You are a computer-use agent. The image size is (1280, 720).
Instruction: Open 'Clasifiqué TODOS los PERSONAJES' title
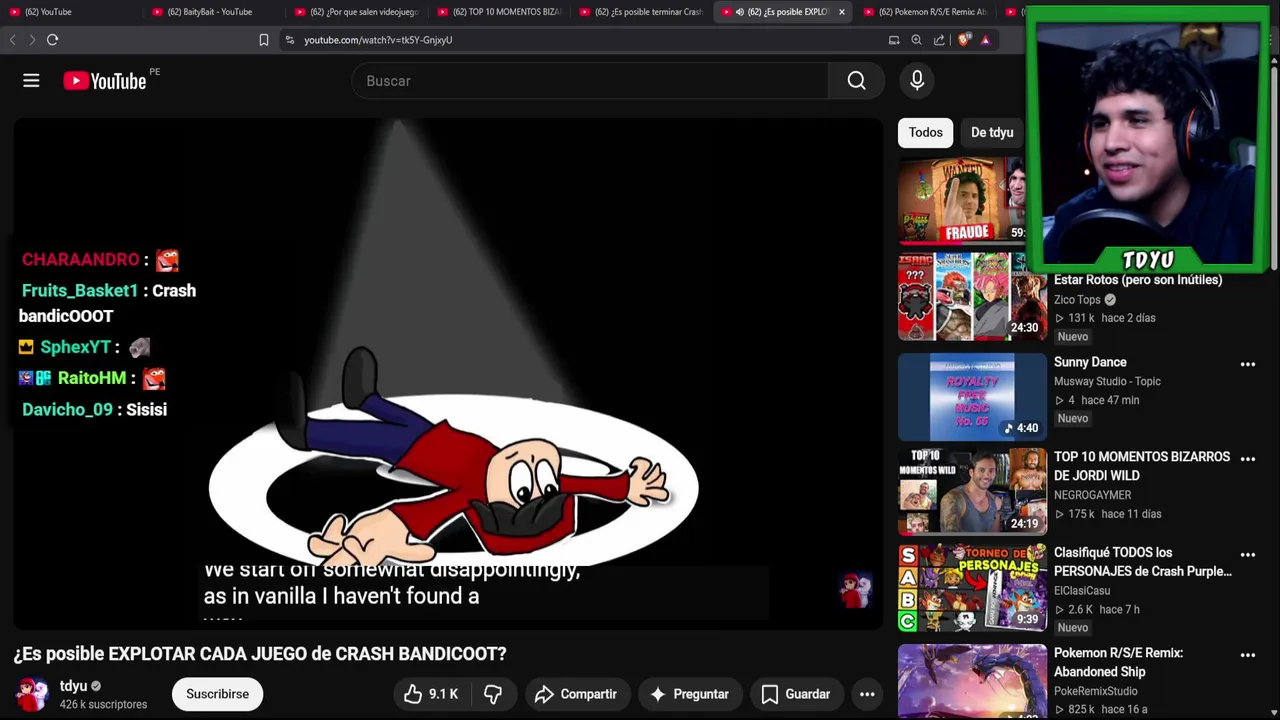click(x=1143, y=562)
